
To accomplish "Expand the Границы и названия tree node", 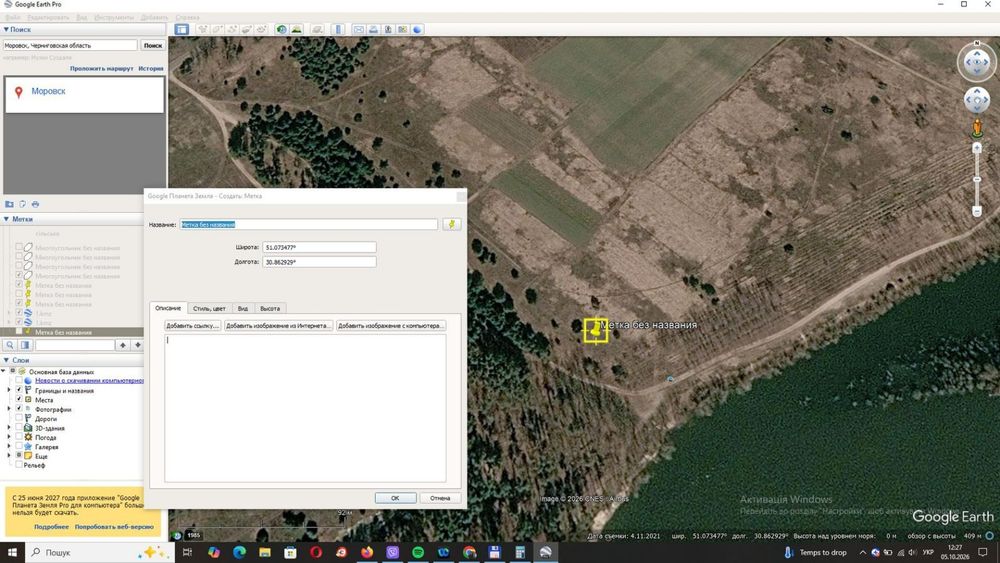I will pyautogui.click(x=9, y=390).
